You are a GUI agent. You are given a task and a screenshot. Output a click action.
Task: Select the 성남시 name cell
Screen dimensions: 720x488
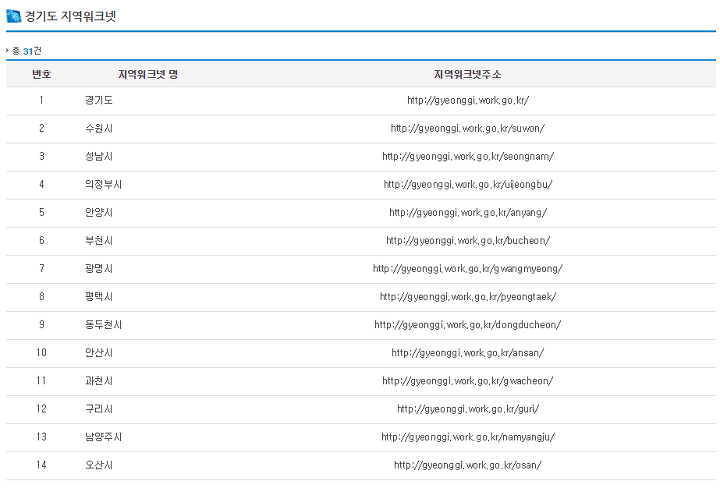coord(99,156)
